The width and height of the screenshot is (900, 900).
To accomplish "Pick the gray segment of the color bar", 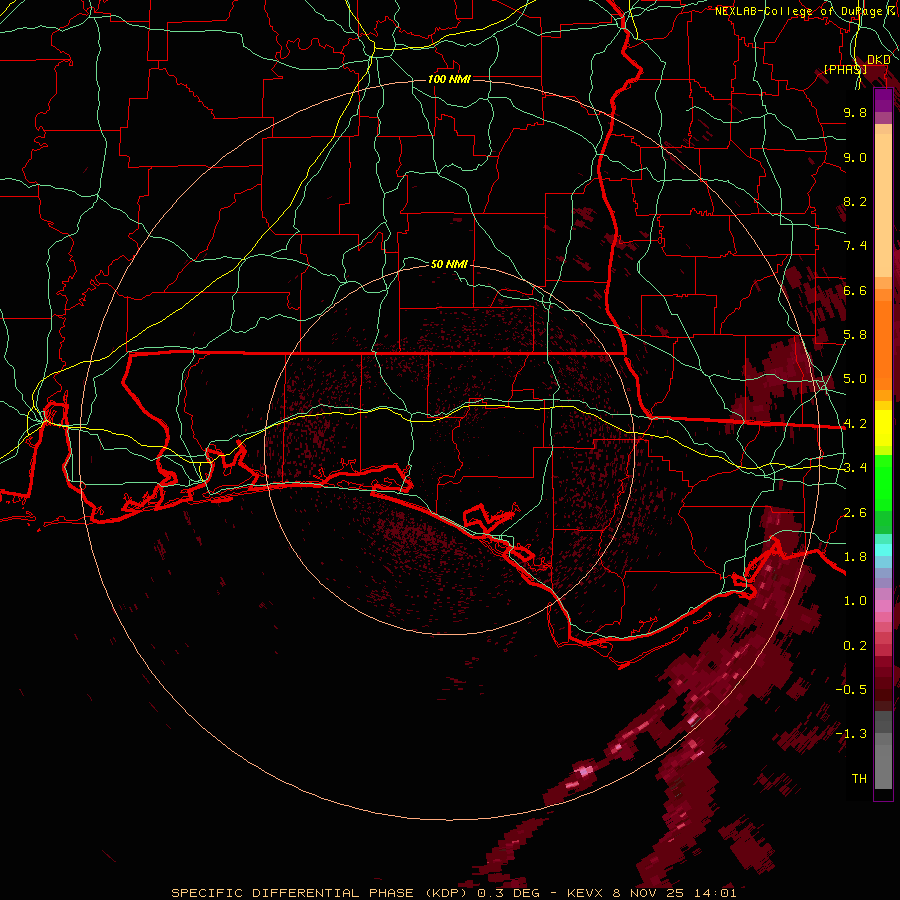I will (x=883, y=749).
